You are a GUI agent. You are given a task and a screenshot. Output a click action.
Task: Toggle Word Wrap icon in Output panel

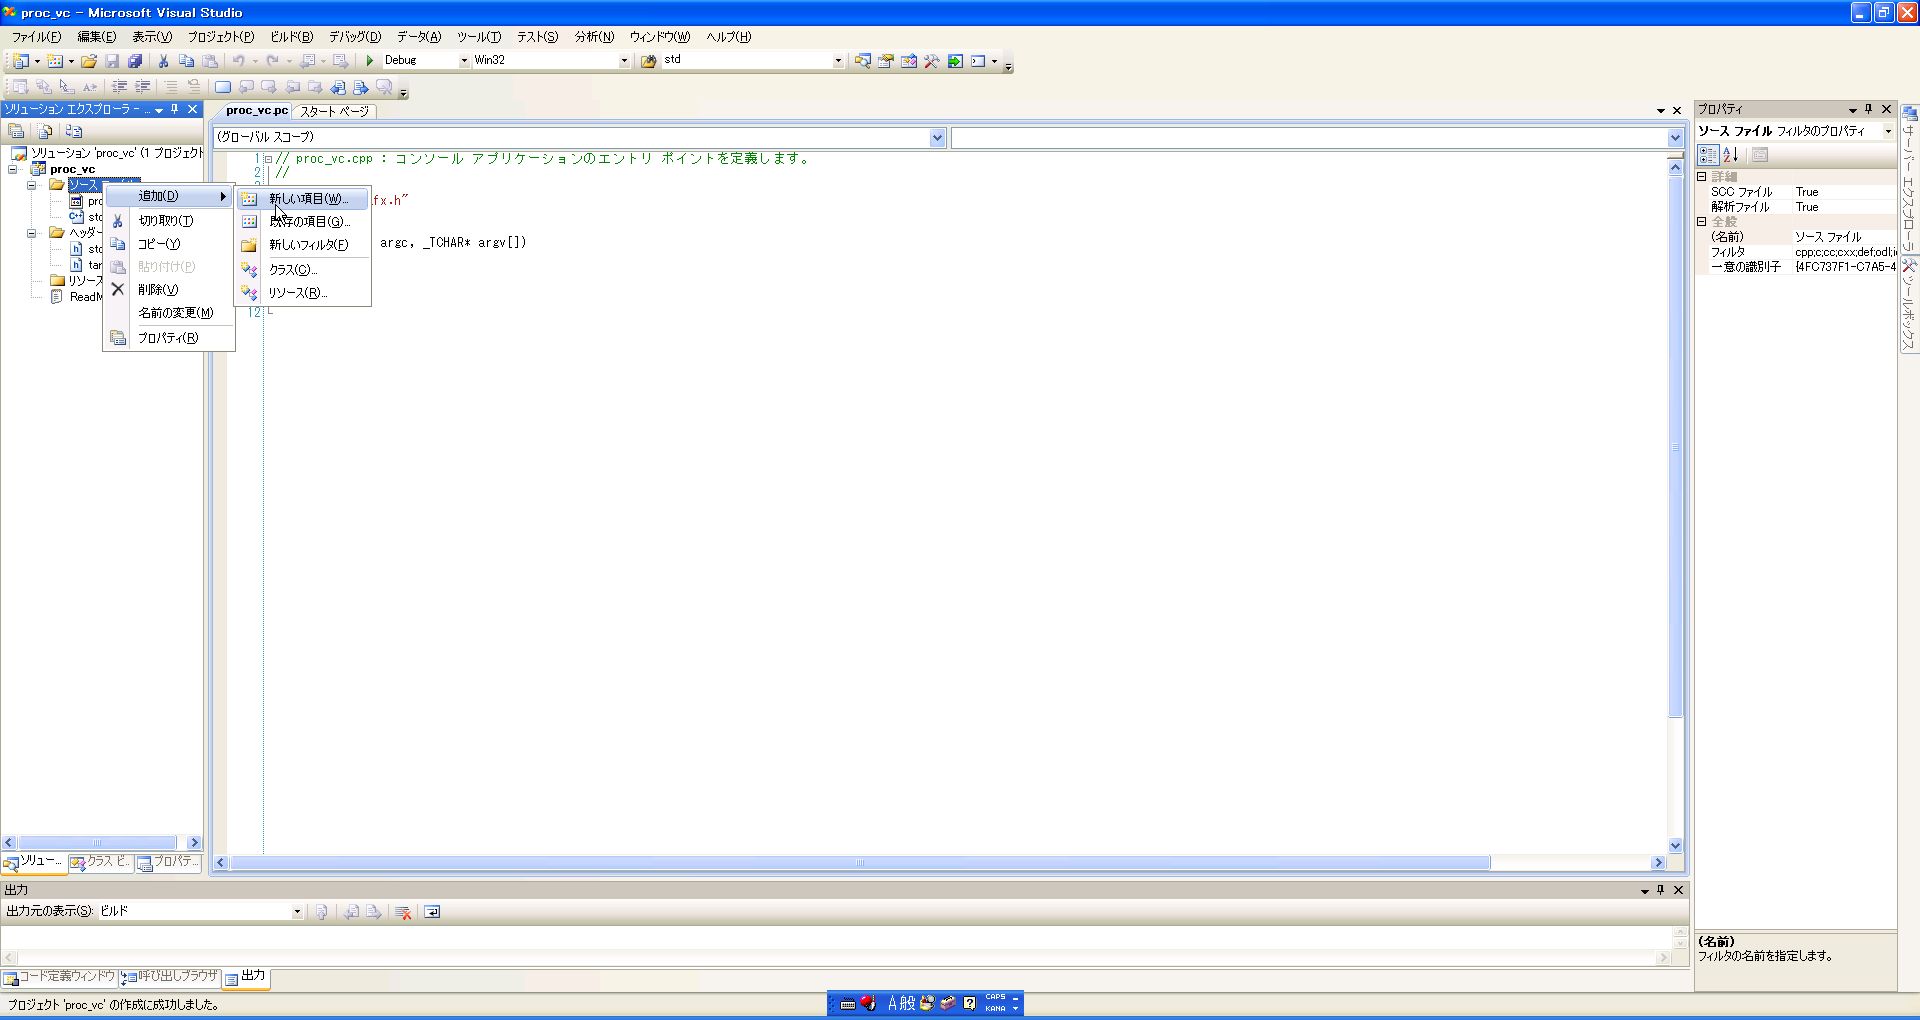(432, 912)
